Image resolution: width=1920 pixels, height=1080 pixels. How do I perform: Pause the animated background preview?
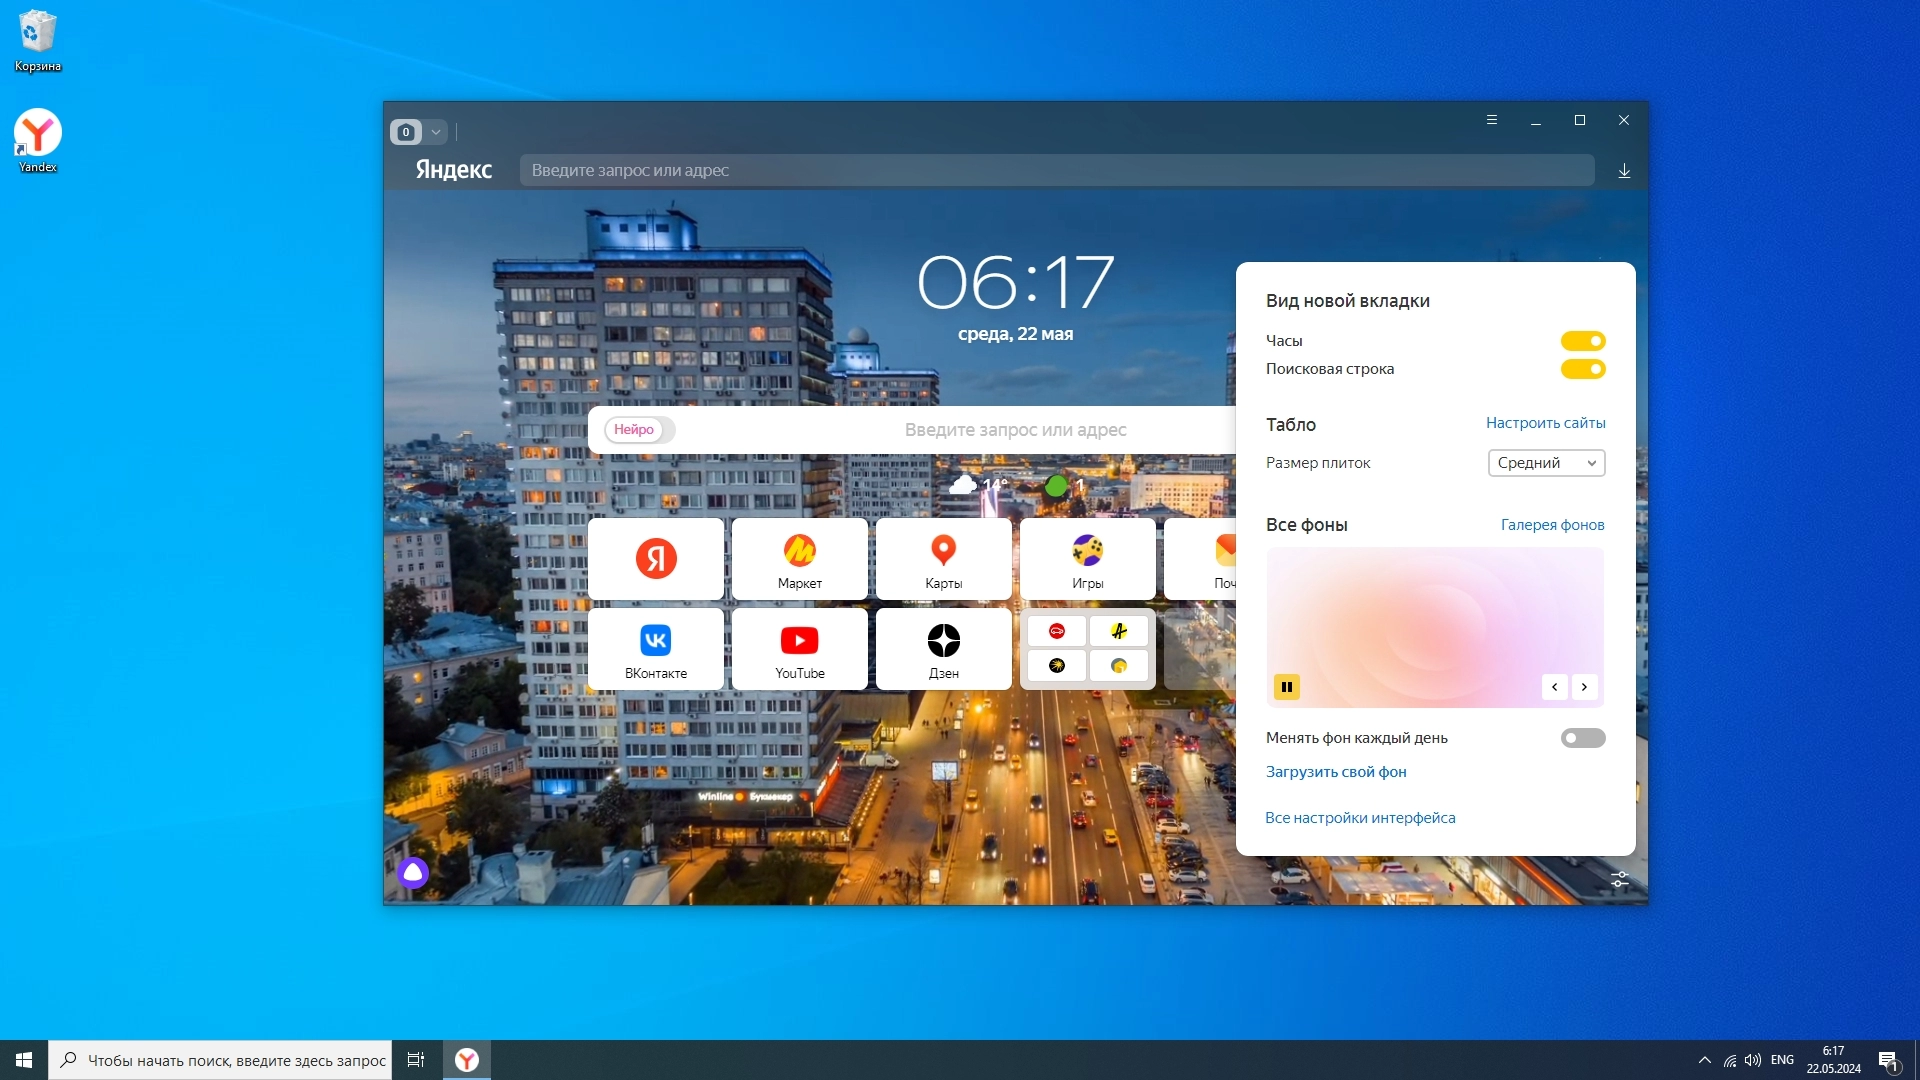(x=1287, y=687)
